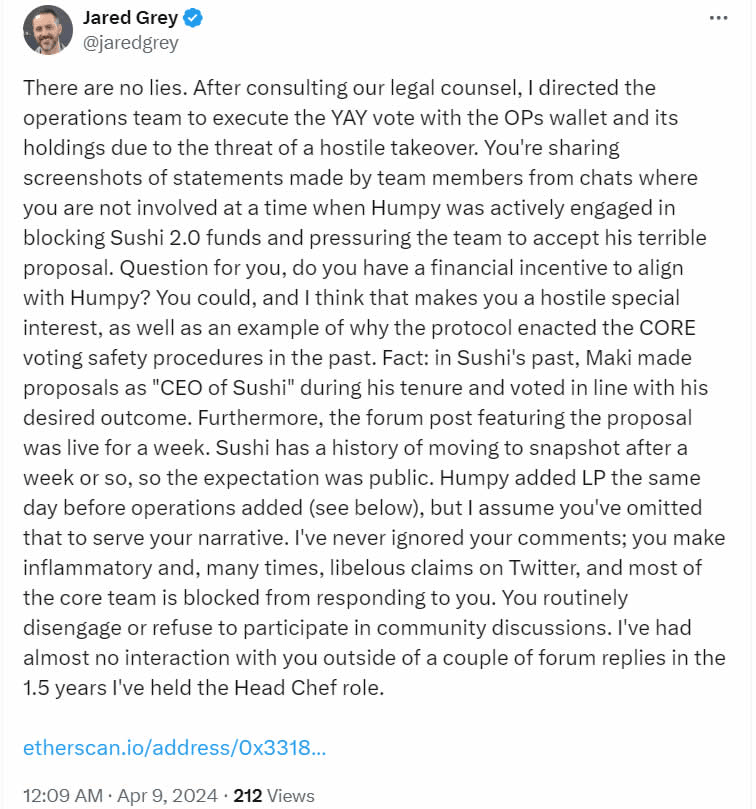This screenshot has height=809, width=756.
Task: Click the Apr 9, 2024 date
Action: click(170, 796)
